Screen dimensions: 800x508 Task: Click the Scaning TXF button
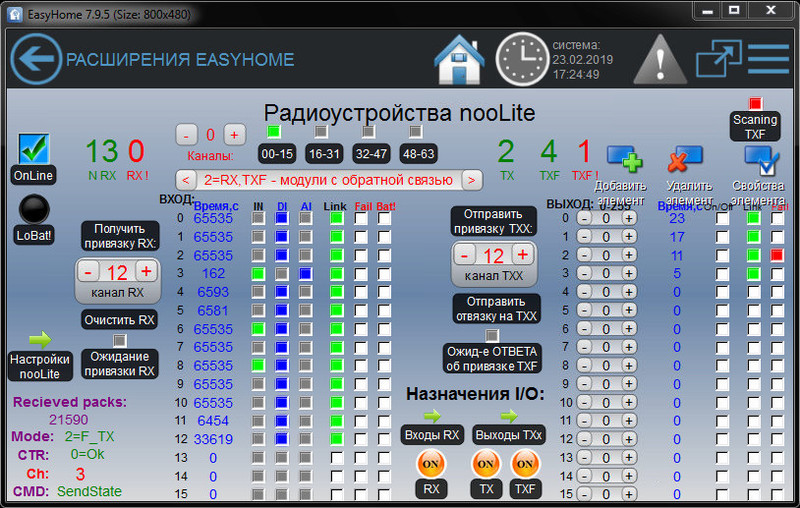tap(755, 126)
